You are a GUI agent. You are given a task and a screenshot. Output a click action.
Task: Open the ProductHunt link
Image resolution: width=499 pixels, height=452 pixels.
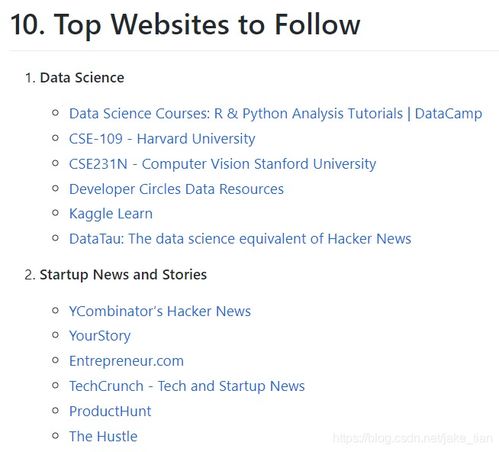click(110, 411)
